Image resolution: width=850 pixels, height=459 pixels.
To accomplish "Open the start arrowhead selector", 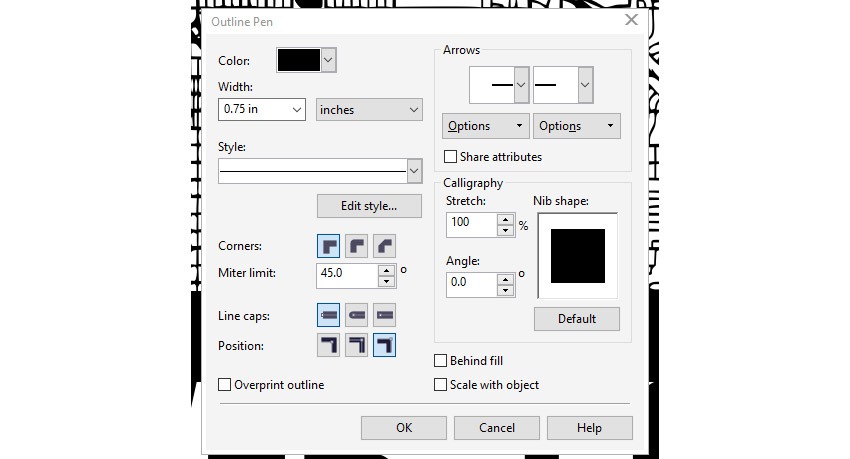I will pos(520,85).
